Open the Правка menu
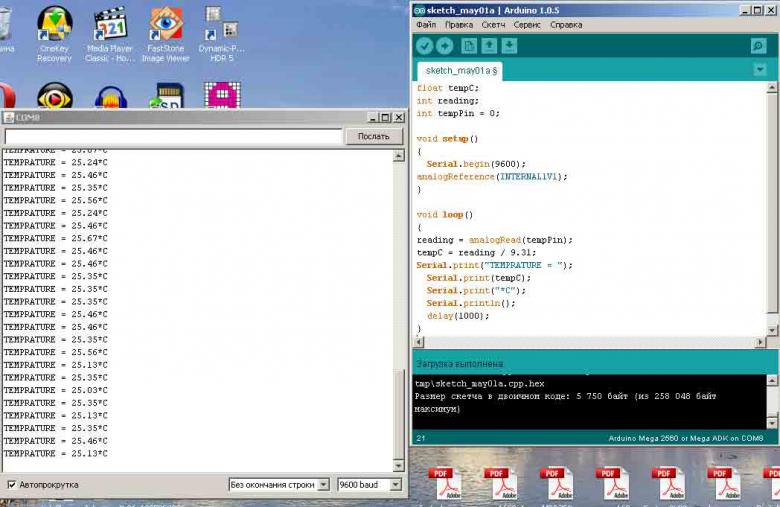Screen dimensions: 780x507 [459, 24]
